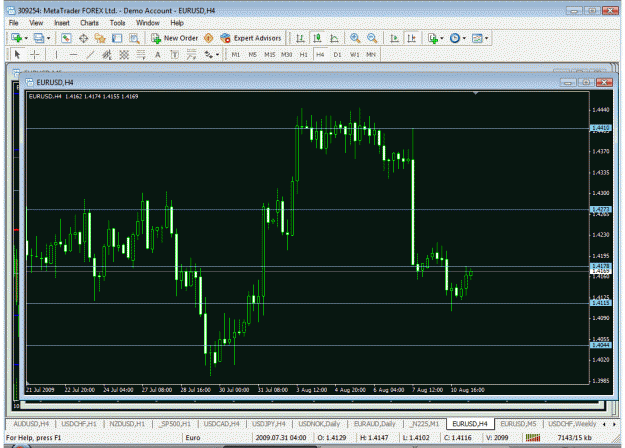Click the Indicators list icon
The width and height of the screenshot is (625, 448).
[432, 38]
